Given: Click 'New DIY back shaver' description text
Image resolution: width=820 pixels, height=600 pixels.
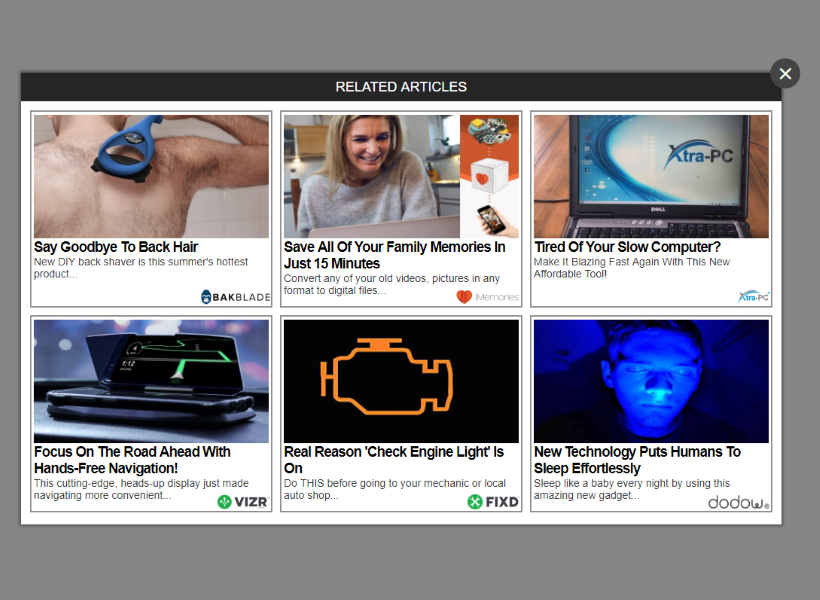Looking at the screenshot, I should coord(141,268).
